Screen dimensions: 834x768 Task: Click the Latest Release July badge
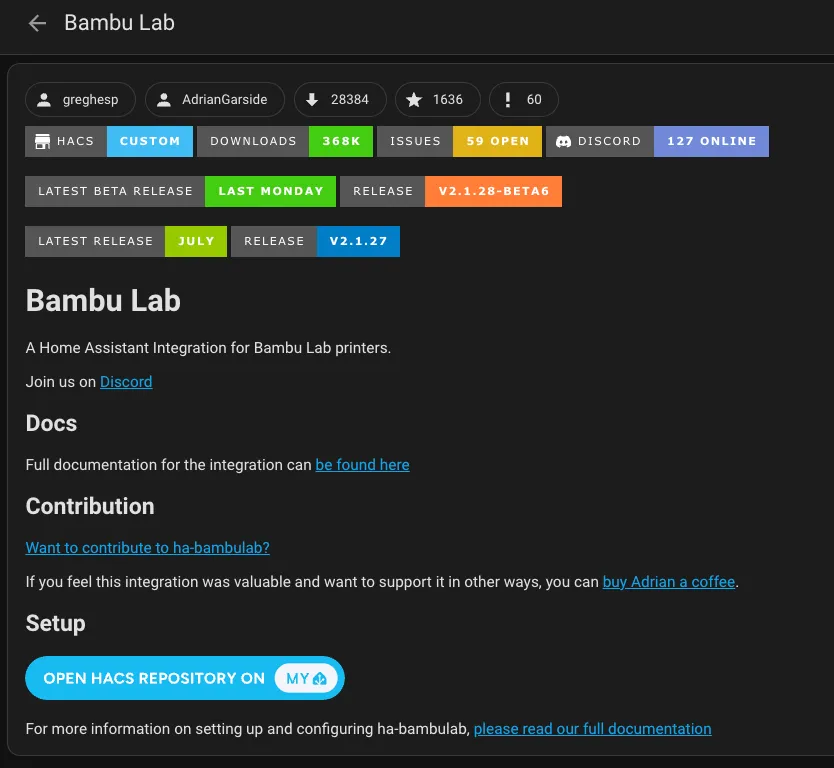tap(126, 241)
